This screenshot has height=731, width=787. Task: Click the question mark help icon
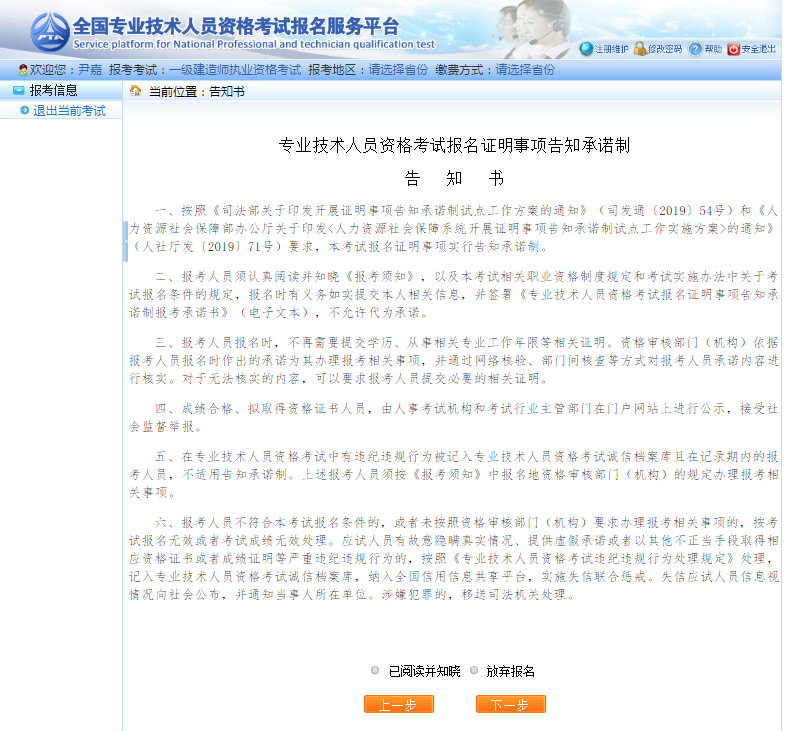695,49
